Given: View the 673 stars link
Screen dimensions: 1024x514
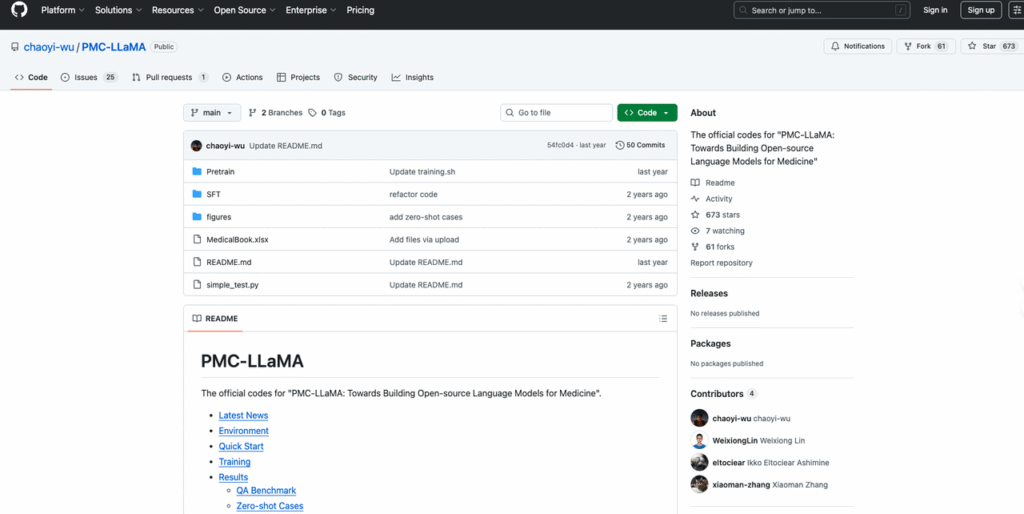Looking at the screenshot, I should click(715, 215).
